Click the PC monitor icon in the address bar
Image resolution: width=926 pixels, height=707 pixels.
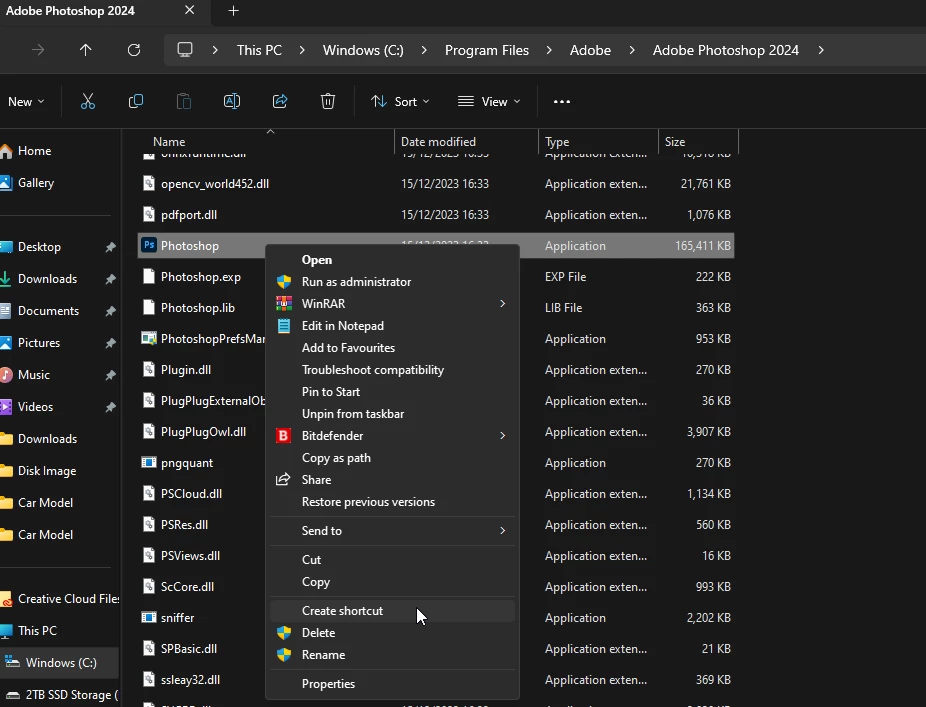click(x=185, y=50)
